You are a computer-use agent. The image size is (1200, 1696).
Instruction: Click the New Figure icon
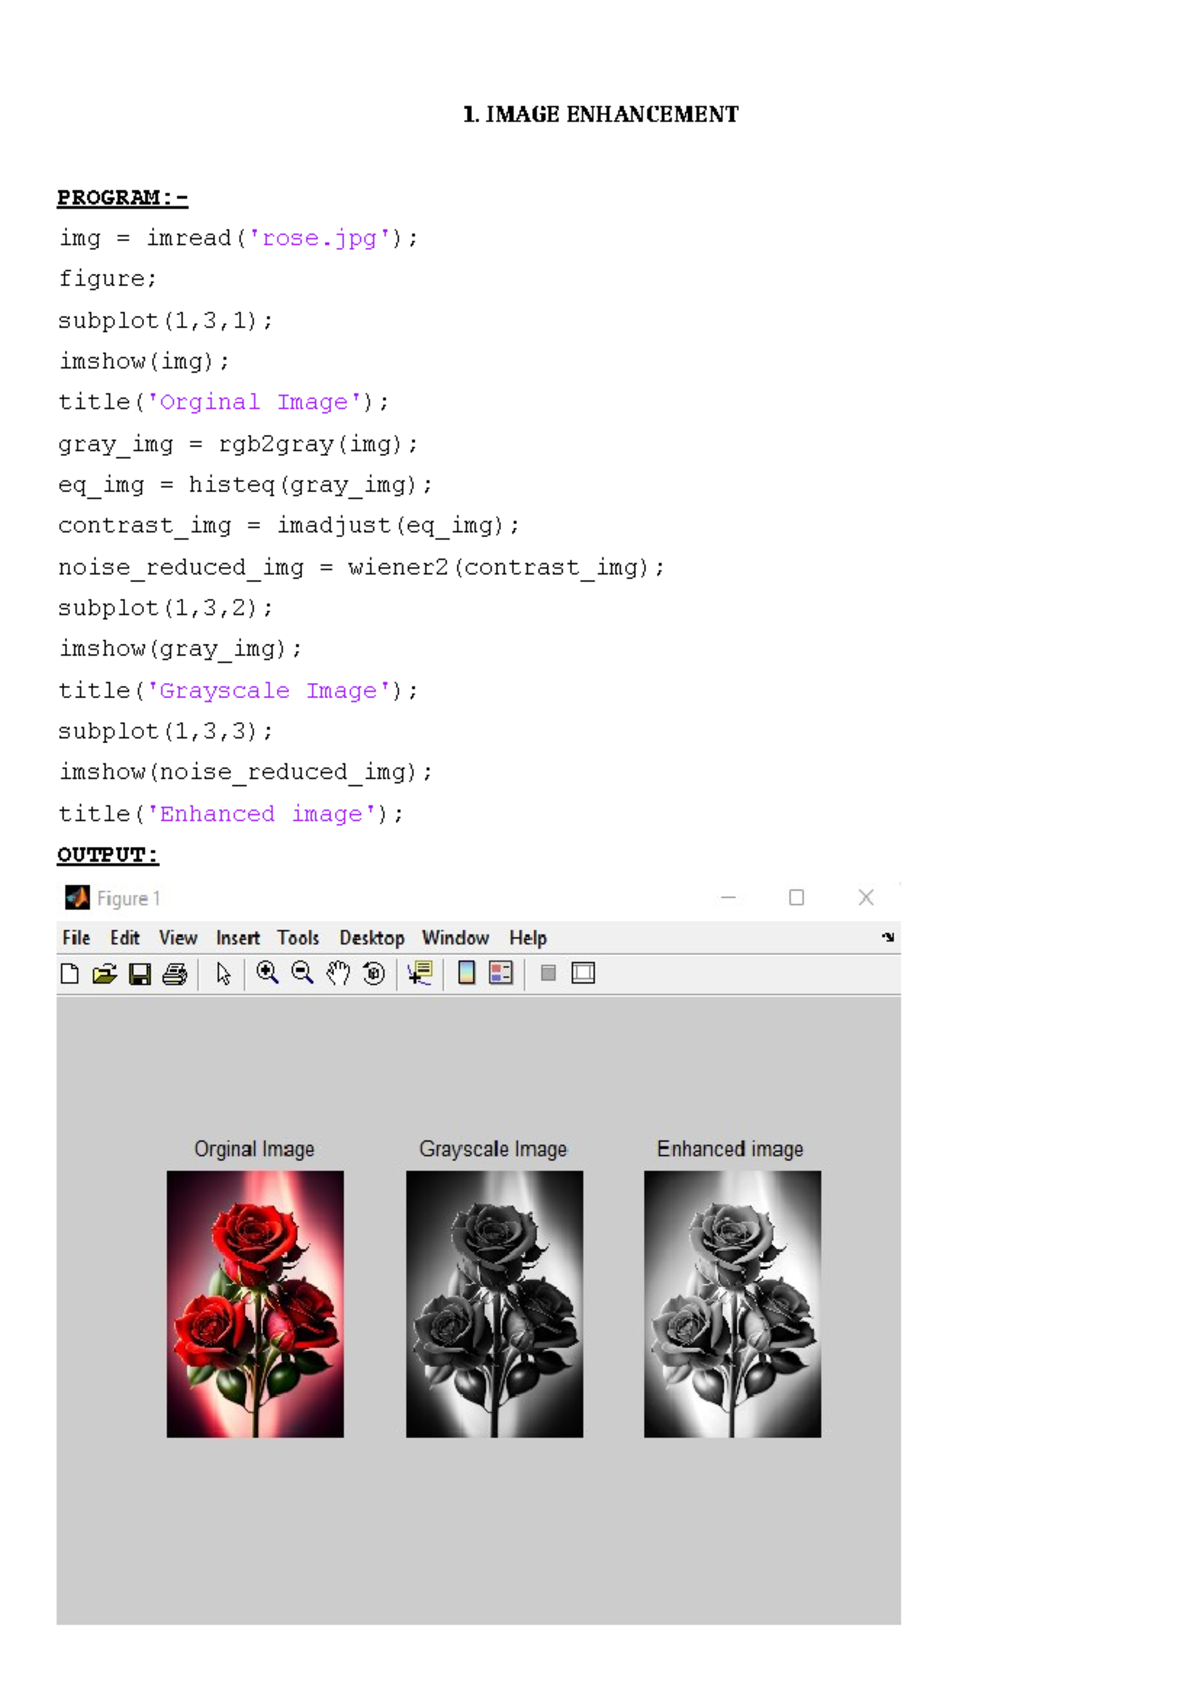[x=69, y=974]
